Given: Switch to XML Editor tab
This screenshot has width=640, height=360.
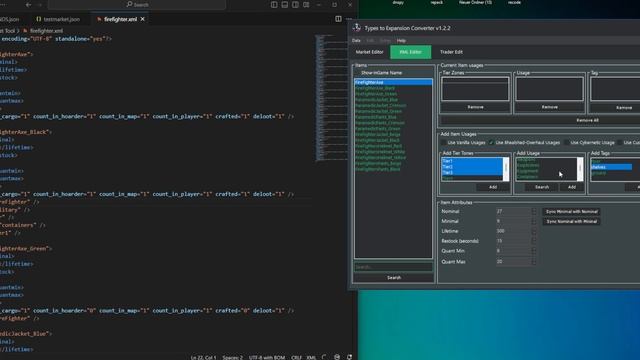Looking at the screenshot, I should (x=410, y=52).
